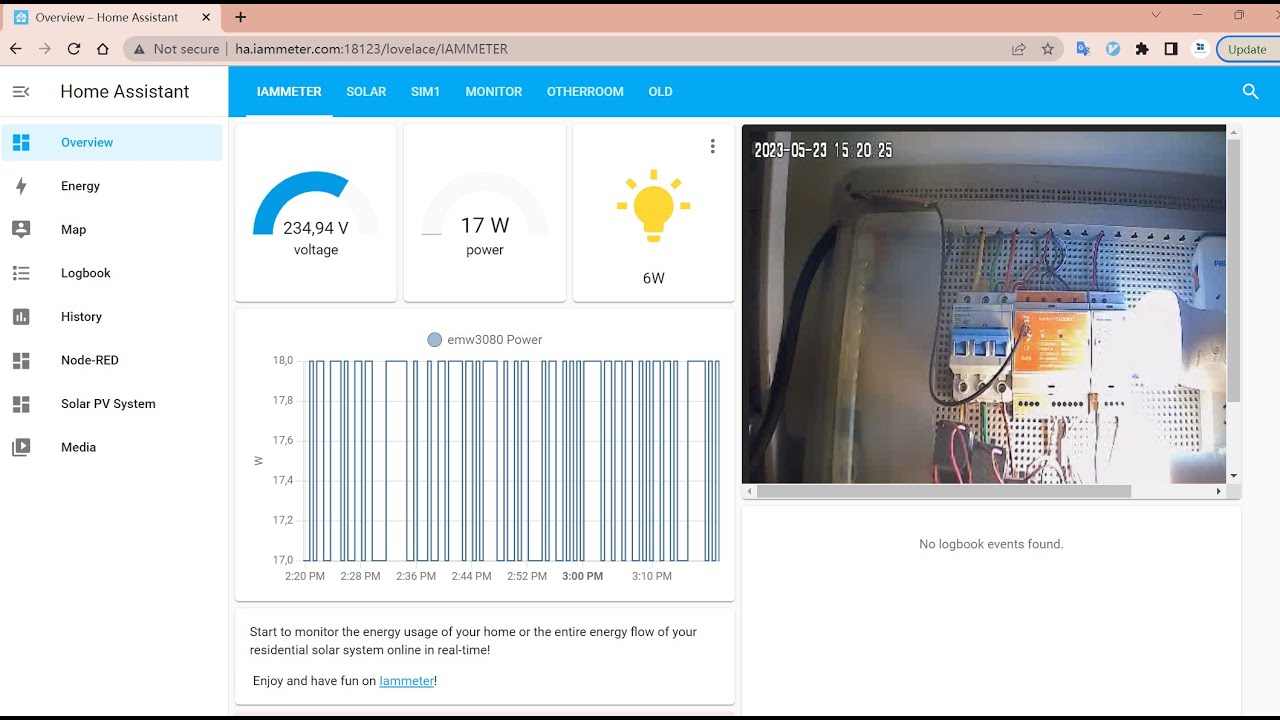Switch to the SIM1 tab
The height and width of the screenshot is (720, 1280).
coord(425,91)
